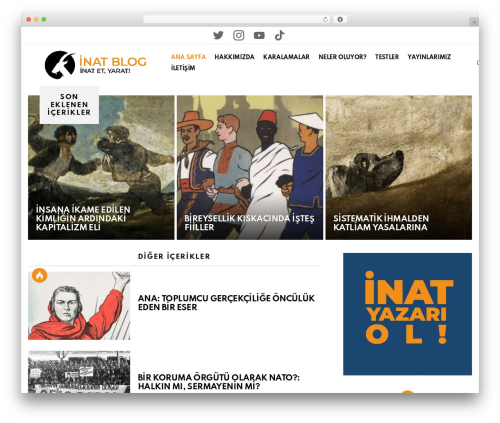The height and width of the screenshot is (423, 500).
Task: Click the İnat Et, Yarat! tagline
Action: coord(105,71)
